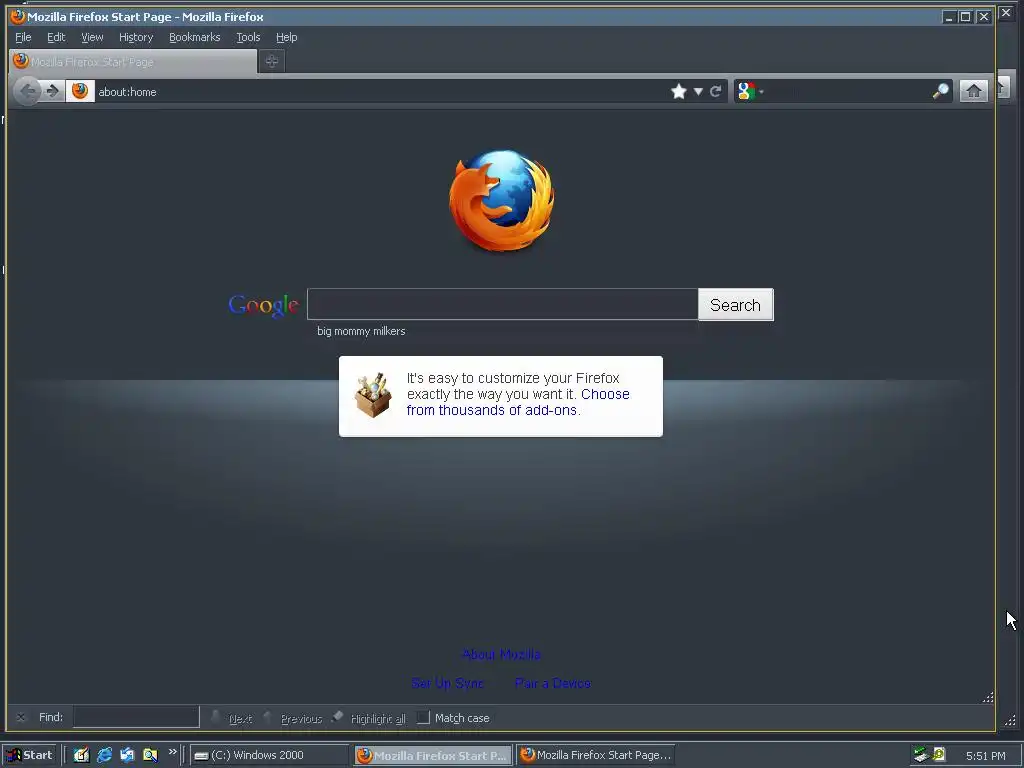The image size is (1024, 768).
Task: Open the Help menu
Action: tap(286, 37)
